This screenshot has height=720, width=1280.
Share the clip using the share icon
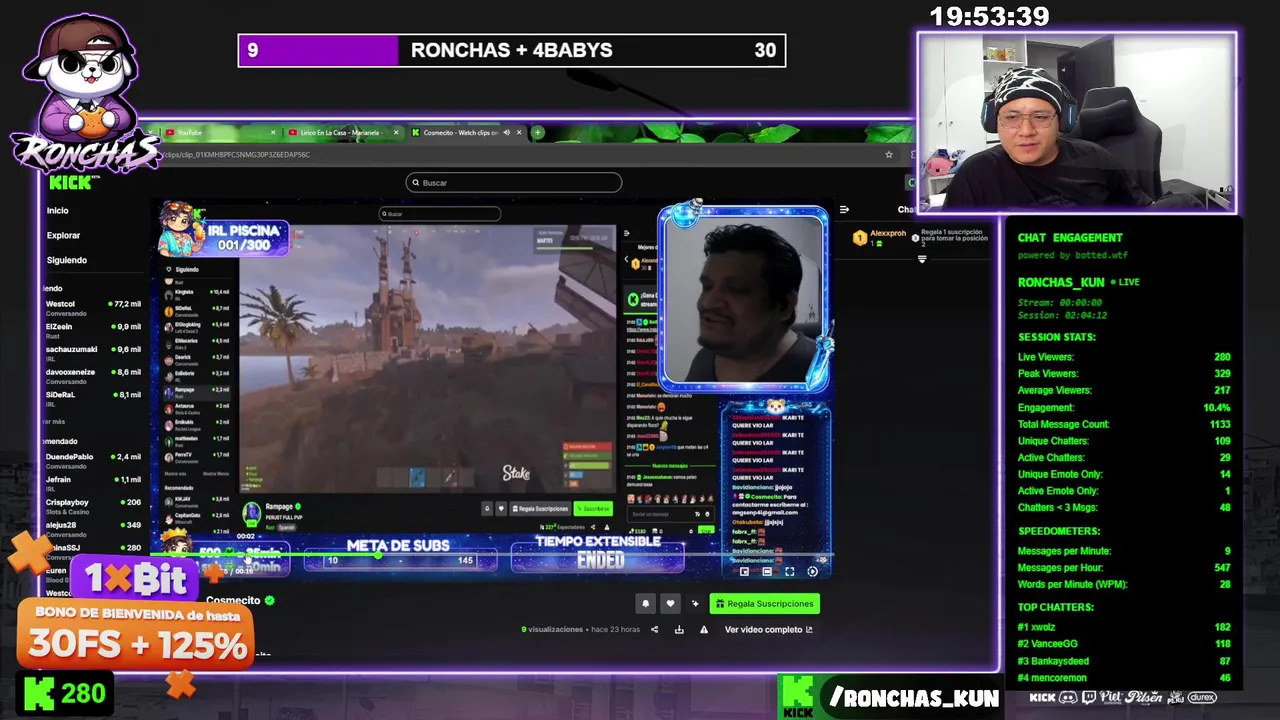654,629
